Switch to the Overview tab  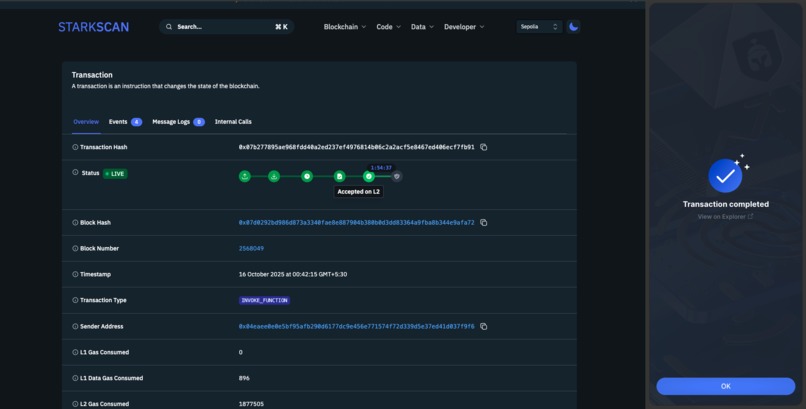pyautogui.click(x=86, y=122)
